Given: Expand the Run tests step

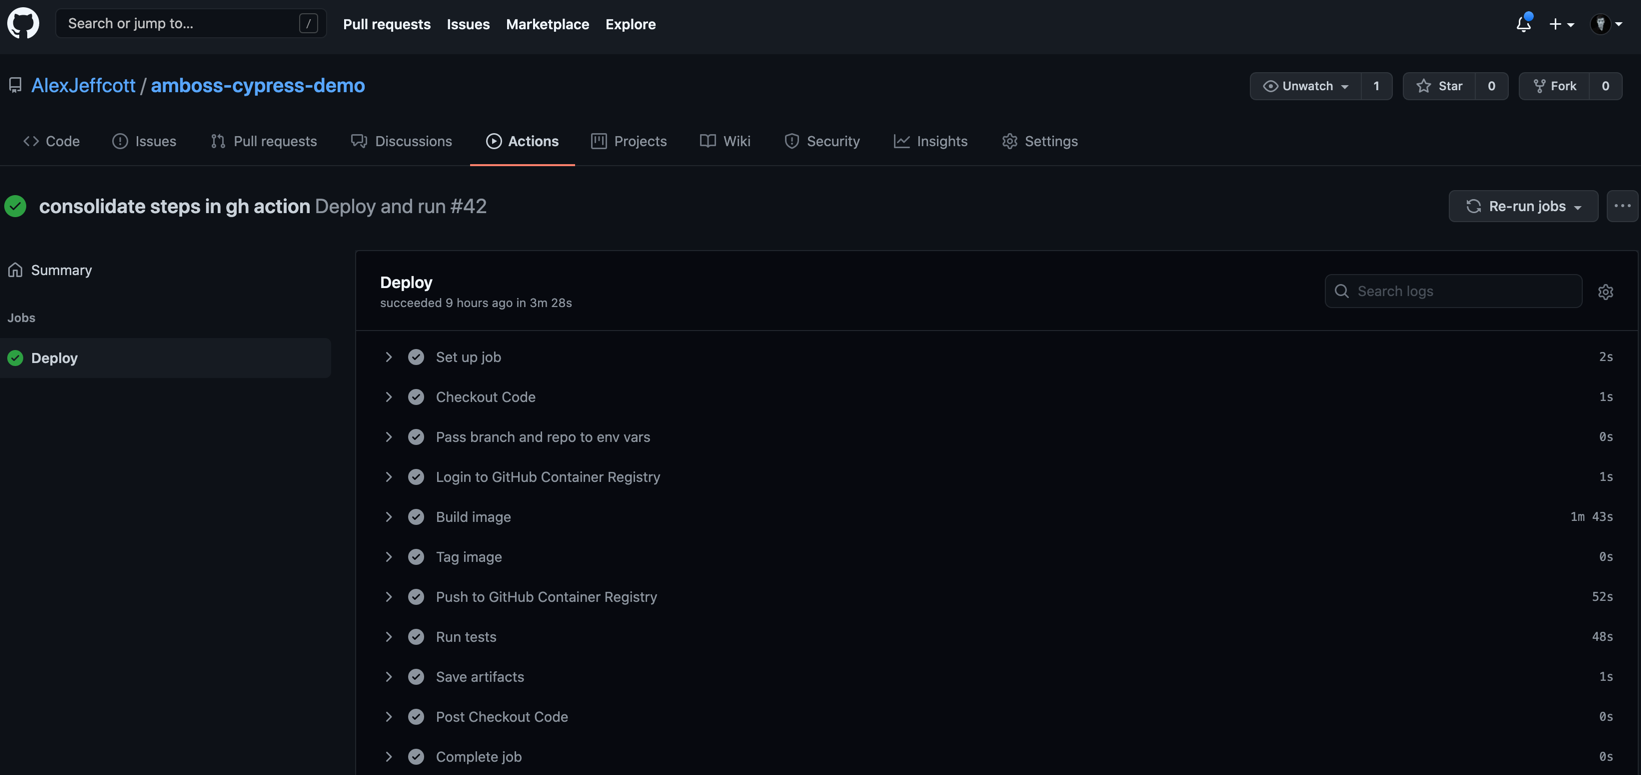Looking at the screenshot, I should tap(389, 637).
